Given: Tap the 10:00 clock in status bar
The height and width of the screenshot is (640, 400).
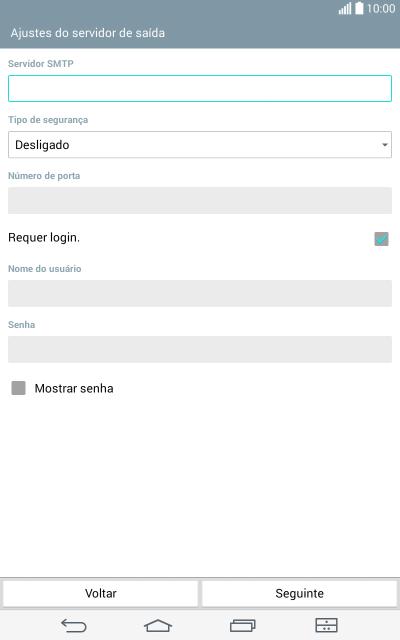Looking at the screenshot, I should (381, 9).
